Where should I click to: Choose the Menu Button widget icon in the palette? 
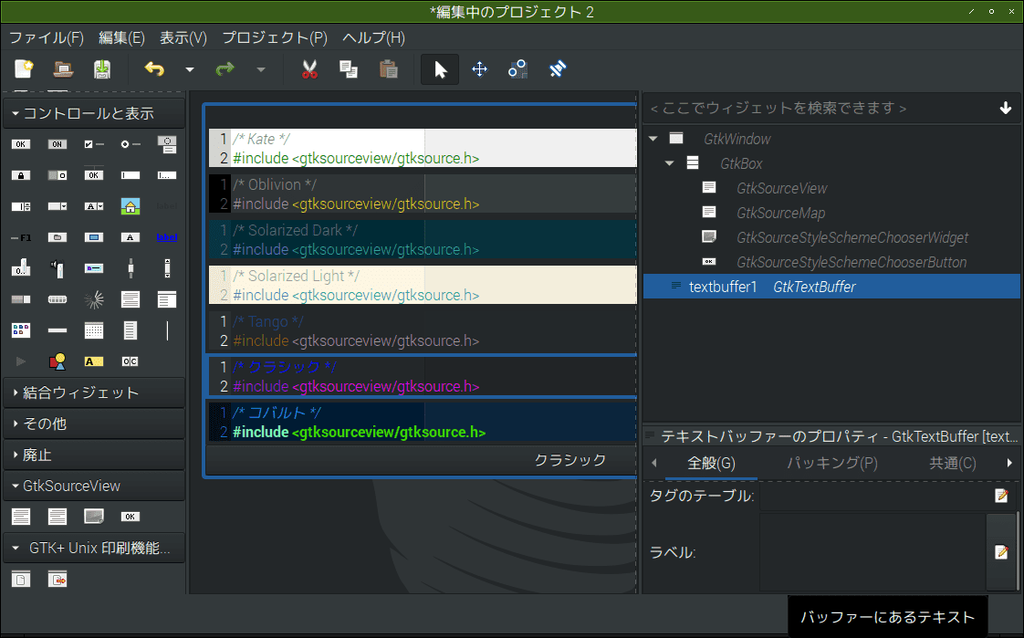pyautogui.click(x=167, y=144)
